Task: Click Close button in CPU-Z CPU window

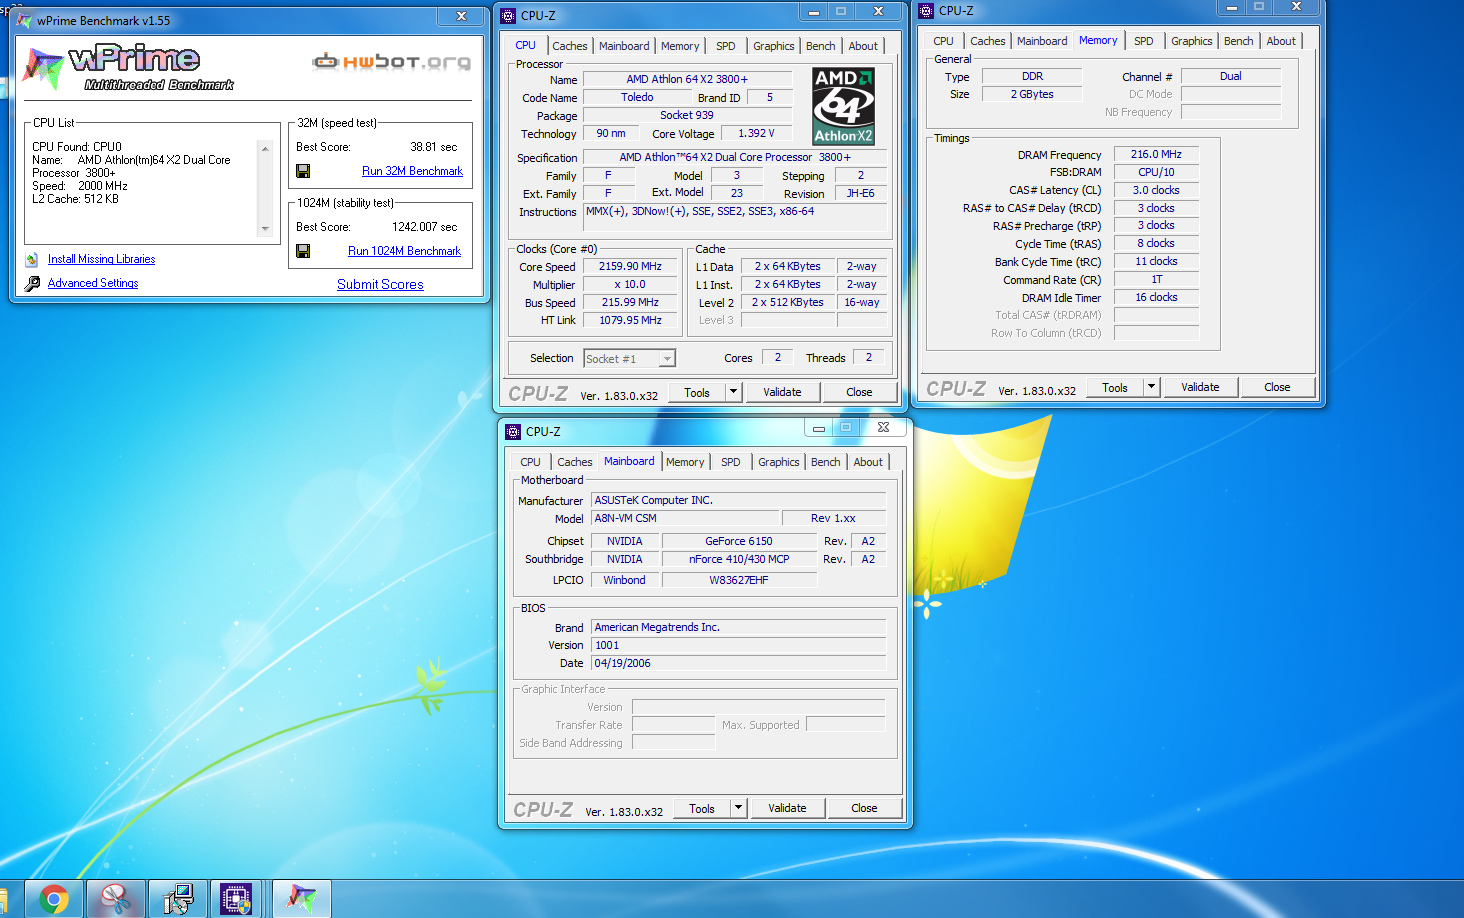Action: [859, 392]
